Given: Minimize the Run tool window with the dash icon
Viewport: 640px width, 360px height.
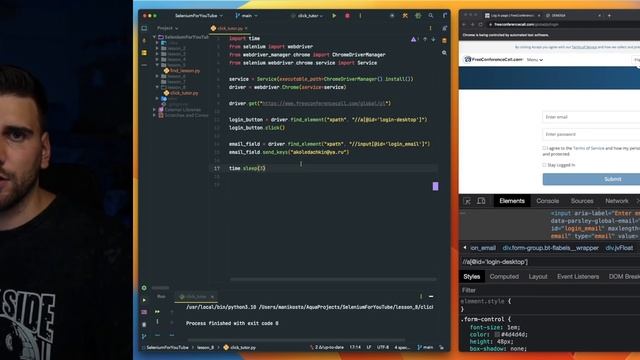Looking at the screenshot, I should (x=431, y=297).
